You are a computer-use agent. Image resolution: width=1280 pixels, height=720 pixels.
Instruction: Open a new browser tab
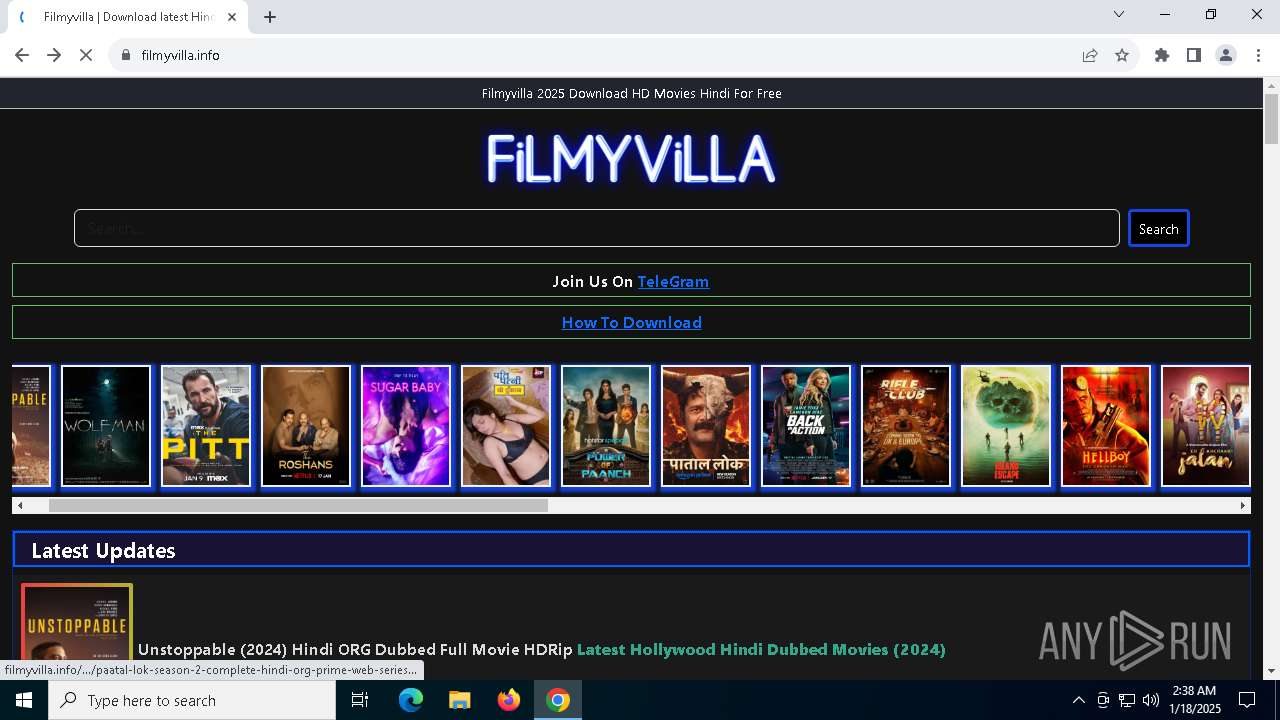[270, 17]
